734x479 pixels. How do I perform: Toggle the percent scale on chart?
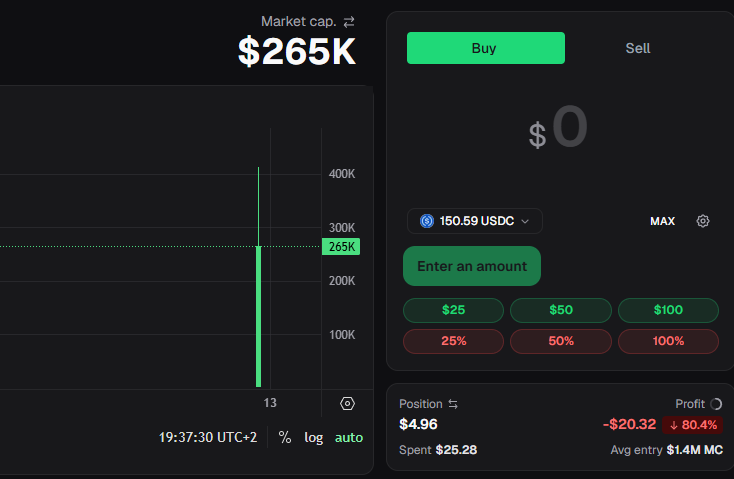tap(285, 437)
